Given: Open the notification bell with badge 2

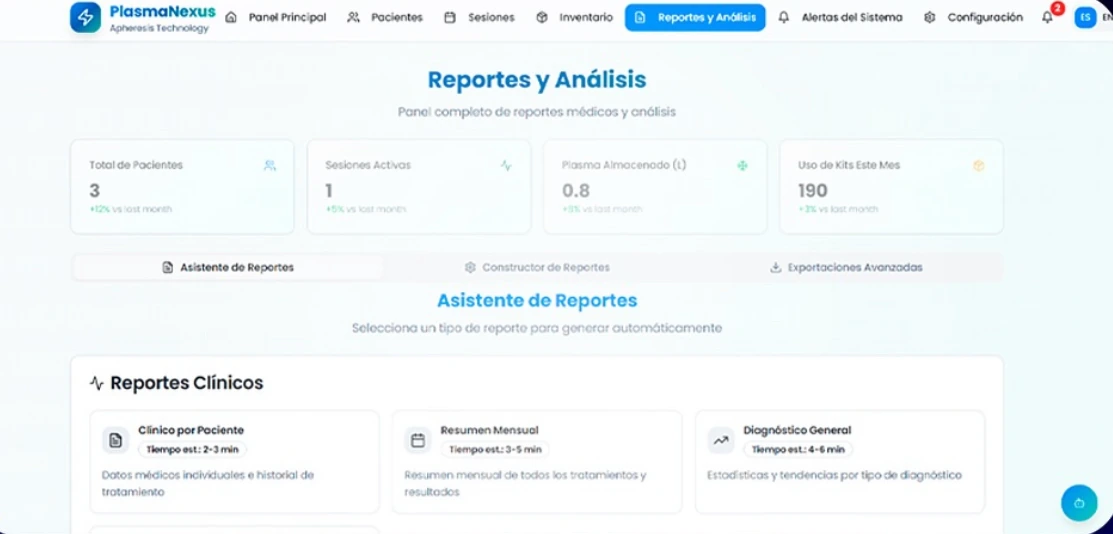Looking at the screenshot, I should point(1048,18).
